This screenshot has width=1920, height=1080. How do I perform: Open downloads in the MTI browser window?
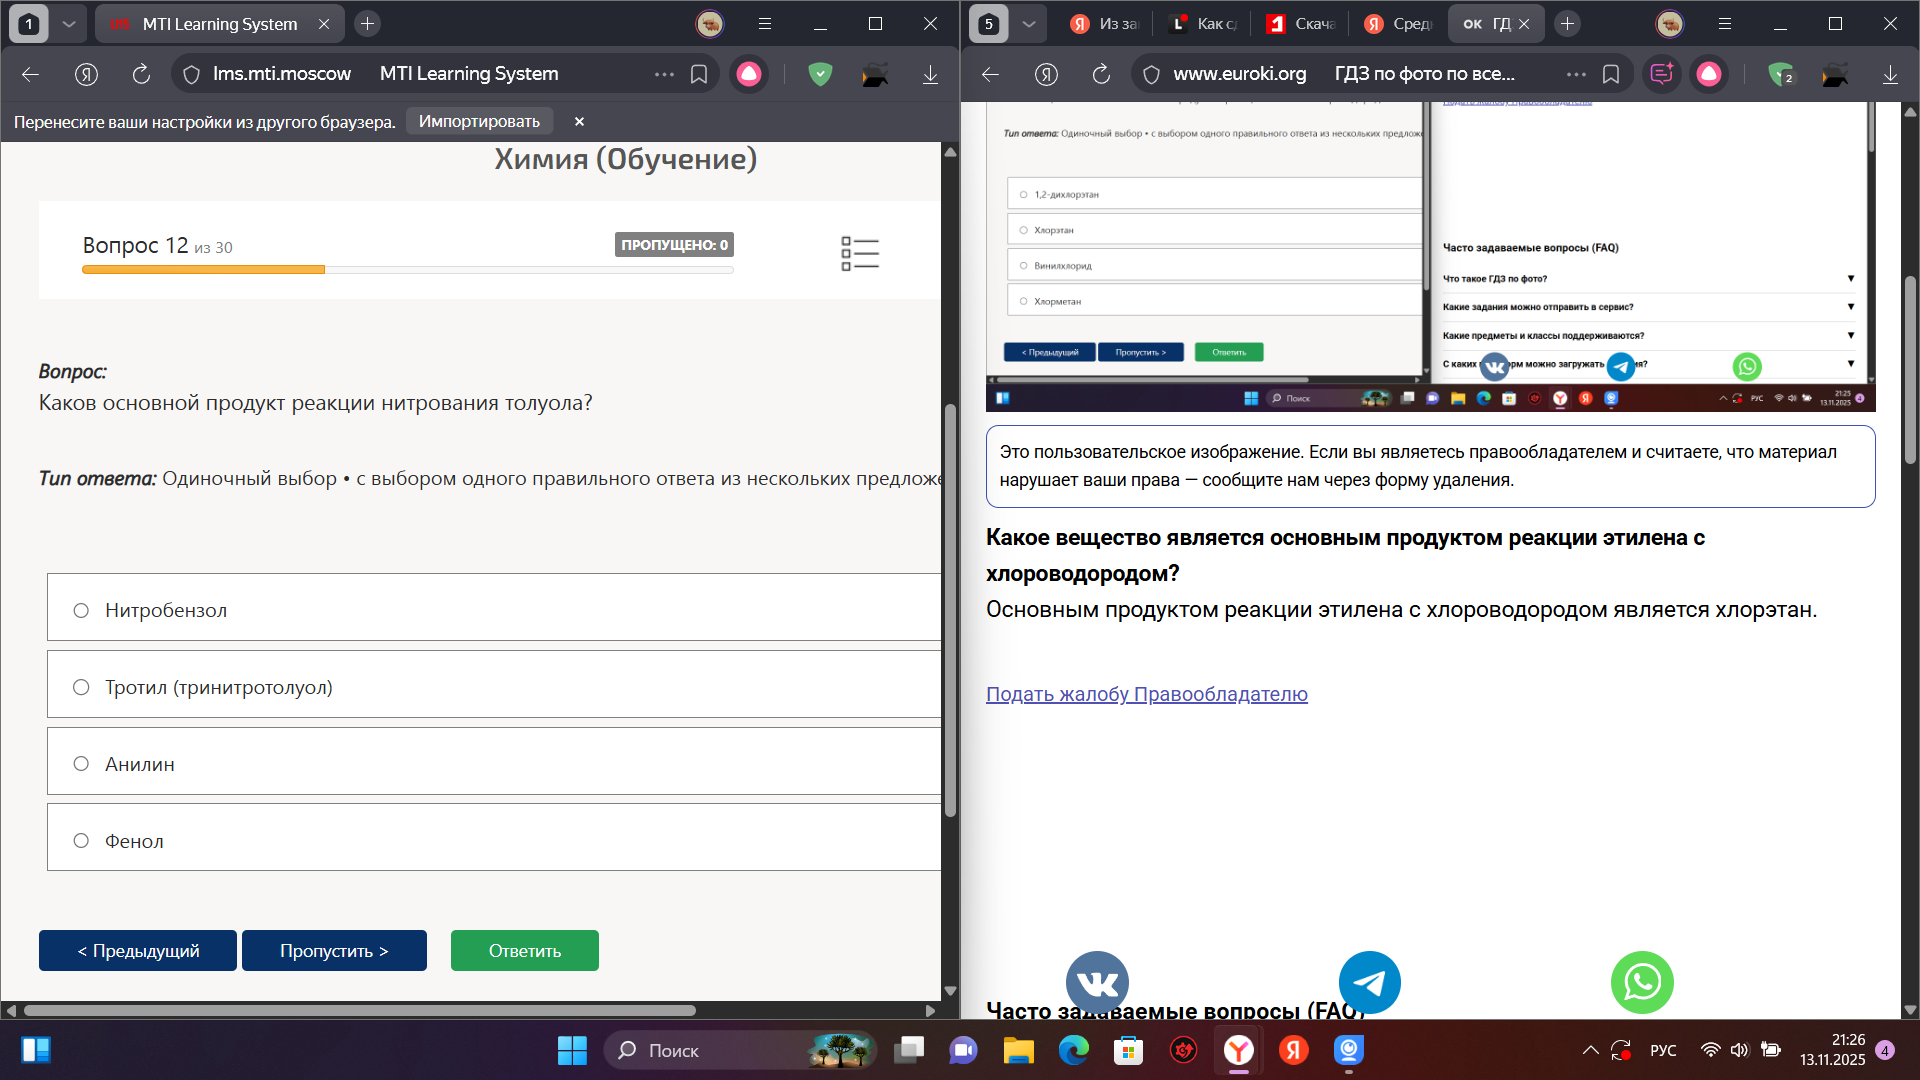pyautogui.click(x=930, y=73)
